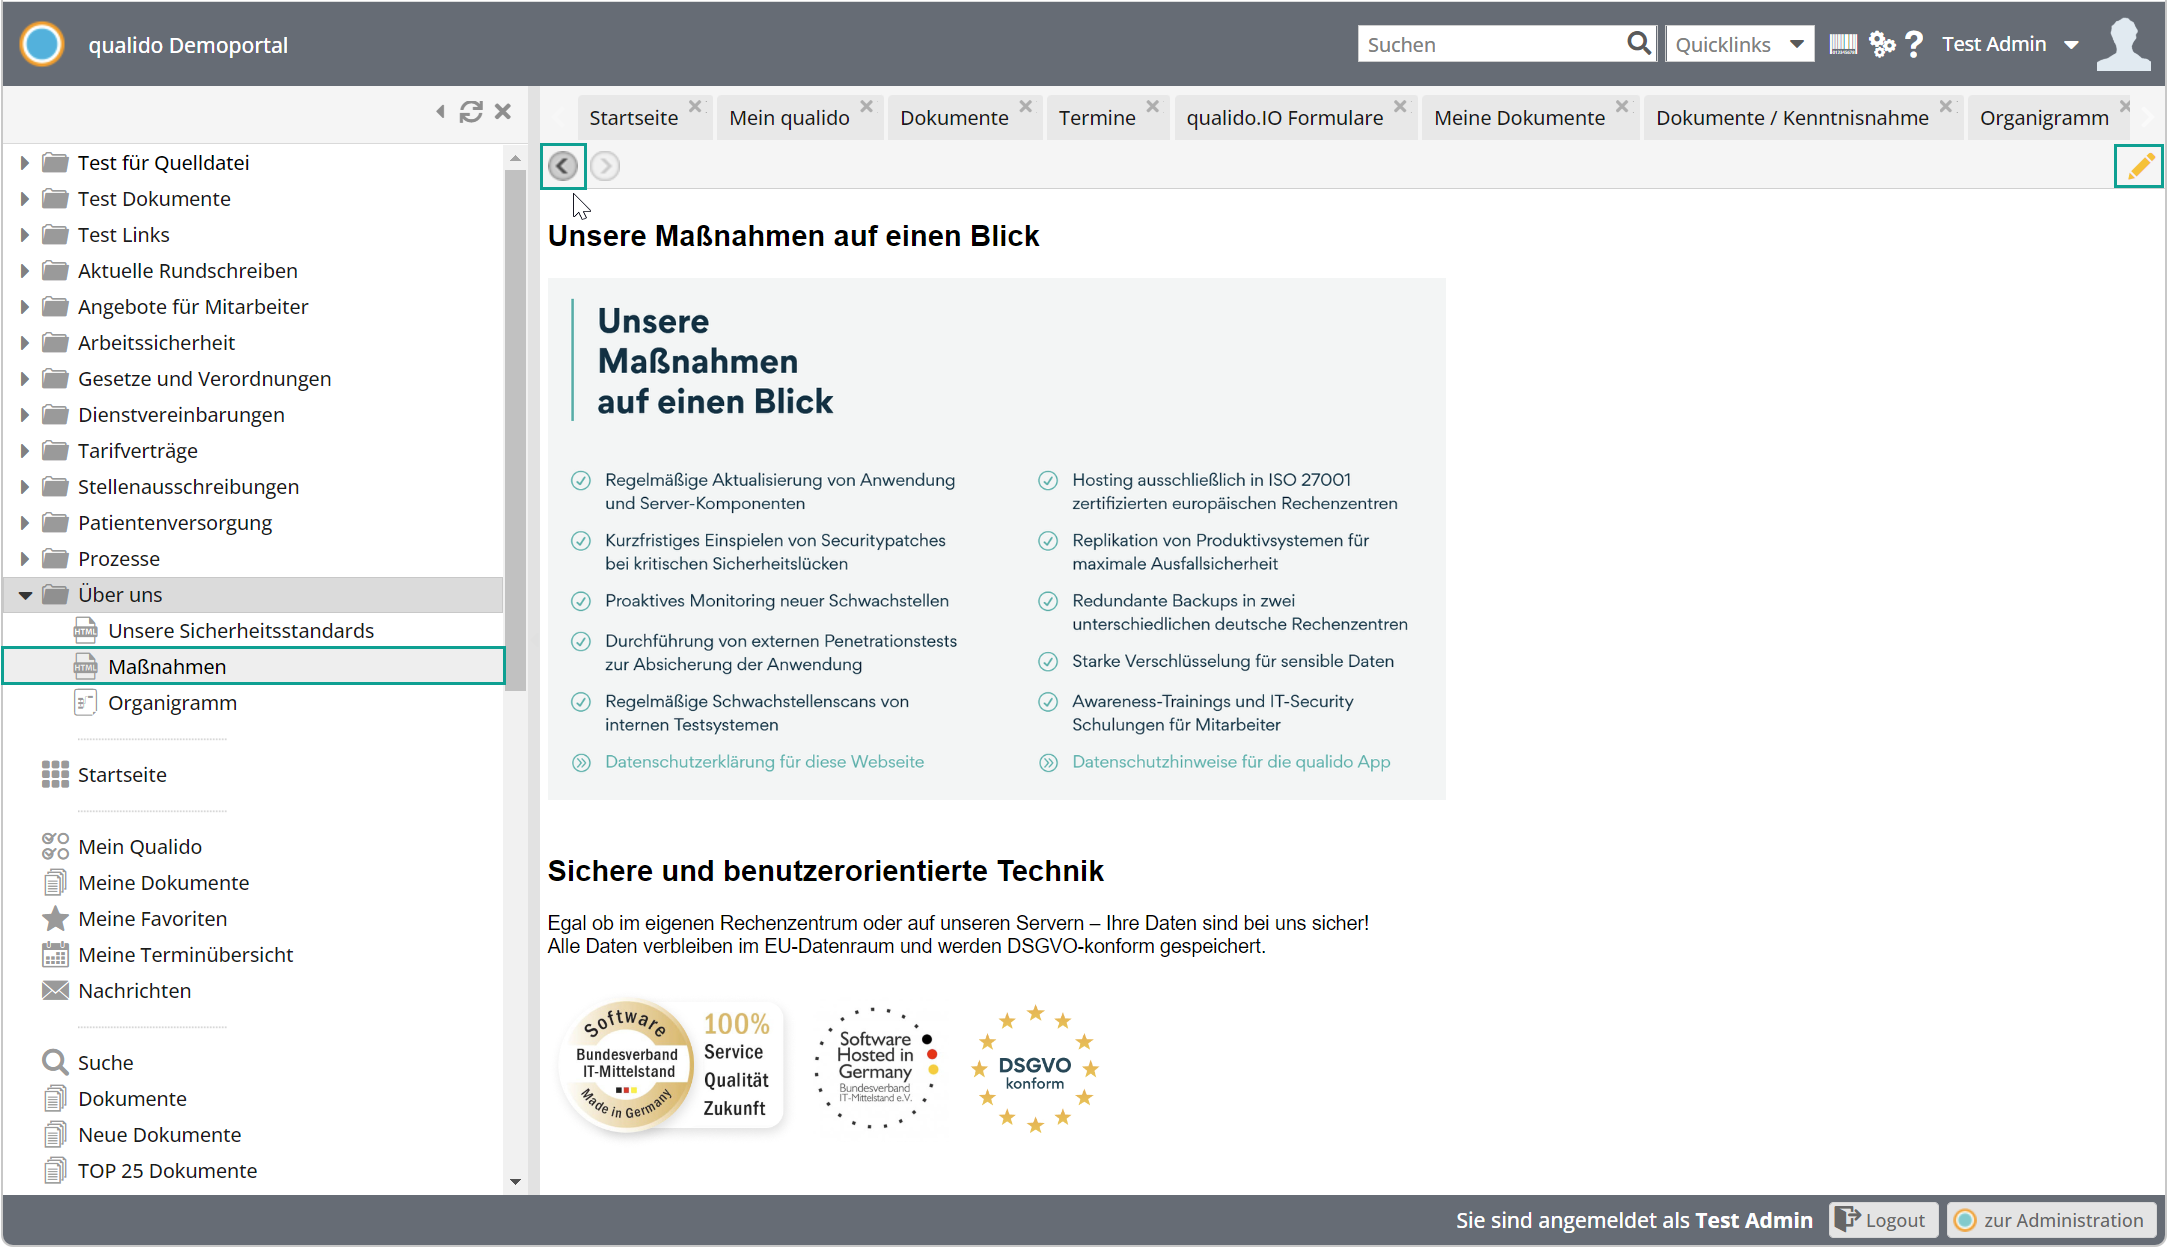Screen dimensions: 2168x1248
Task: Expand the Test für Quelldatei folder
Action: point(25,163)
